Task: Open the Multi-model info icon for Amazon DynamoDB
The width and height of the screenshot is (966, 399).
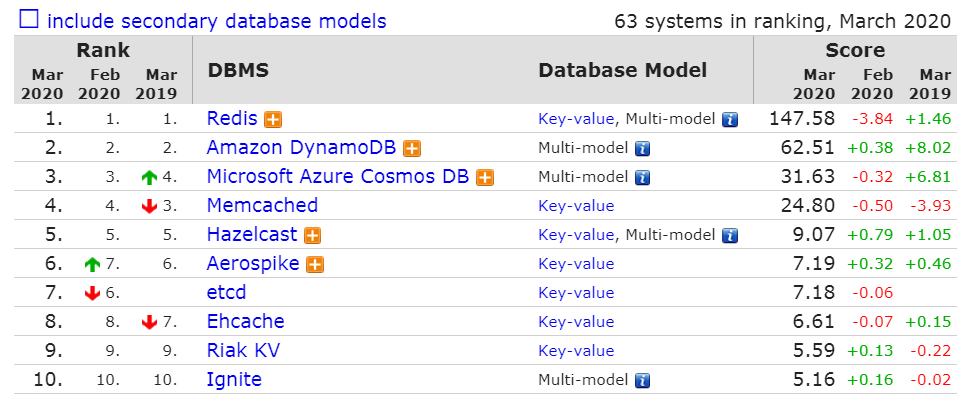Action: 643,148
